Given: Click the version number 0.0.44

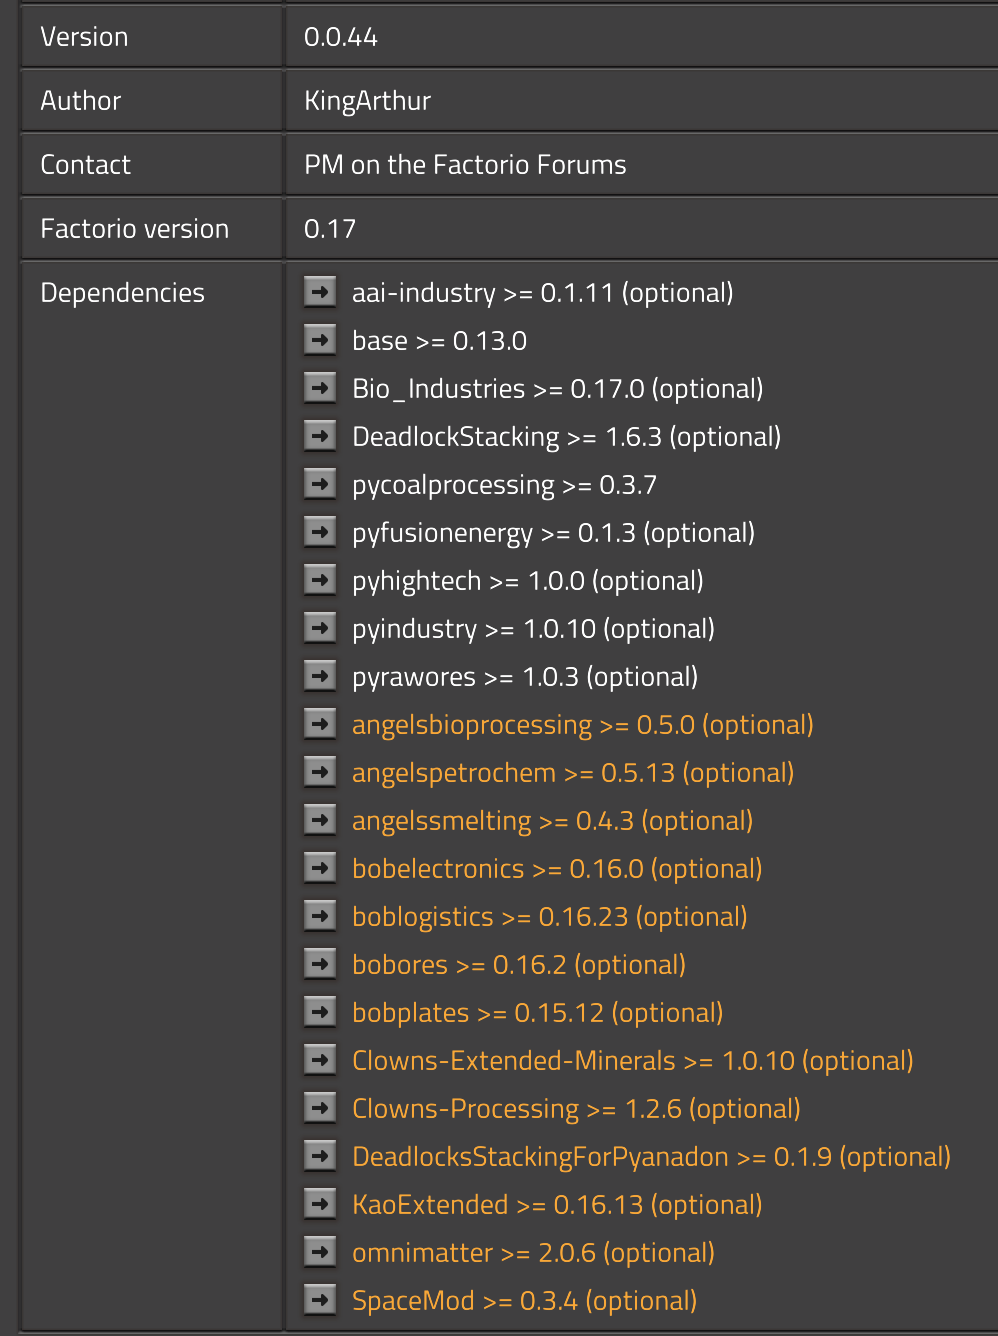Looking at the screenshot, I should 340,37.
